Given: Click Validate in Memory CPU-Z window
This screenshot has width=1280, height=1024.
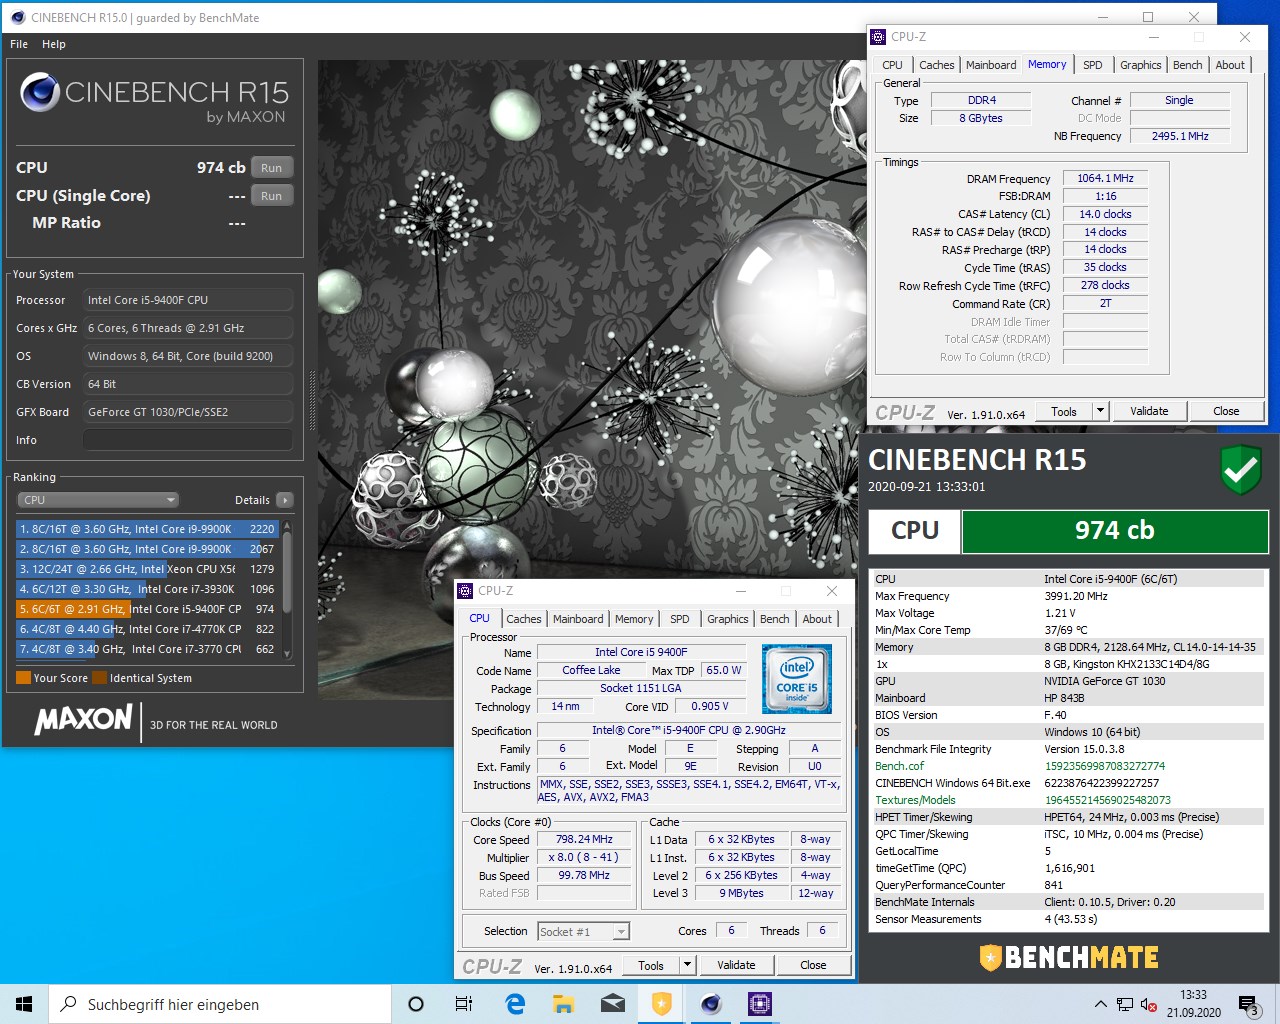Looking at the screenshot, I should tap(1149, 411).
